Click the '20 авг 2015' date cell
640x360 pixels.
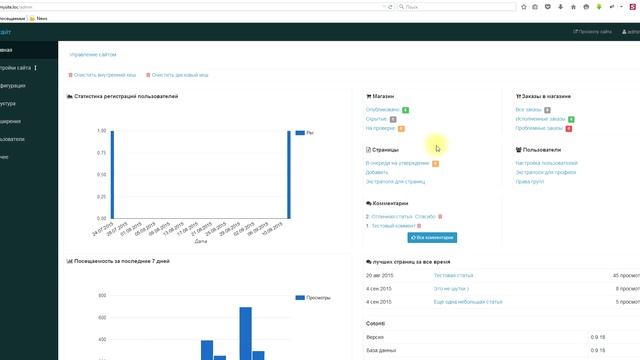tap(380, 276)
